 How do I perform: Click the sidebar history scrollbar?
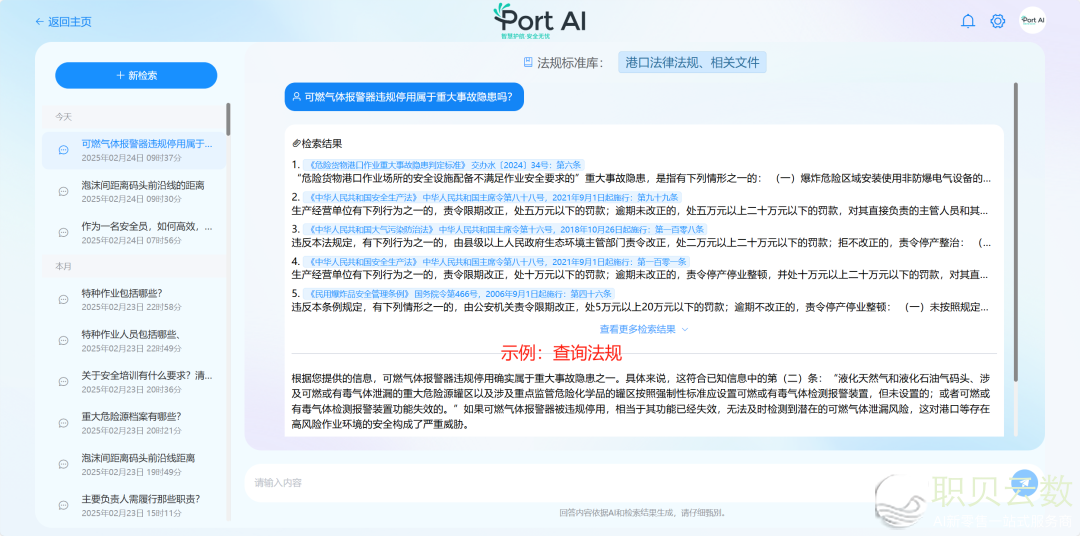coord(228,120)
